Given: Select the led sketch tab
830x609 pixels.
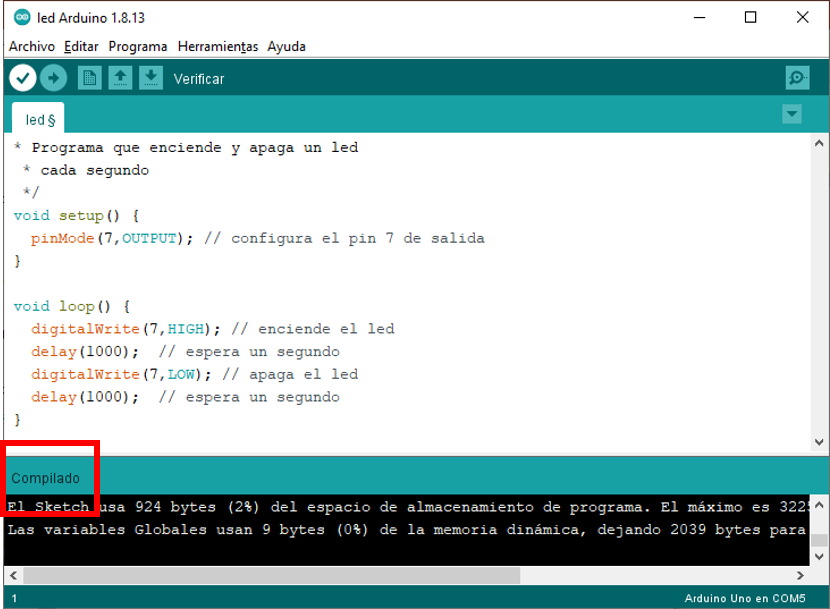Looking at the screenshot, I should [38, 119].
